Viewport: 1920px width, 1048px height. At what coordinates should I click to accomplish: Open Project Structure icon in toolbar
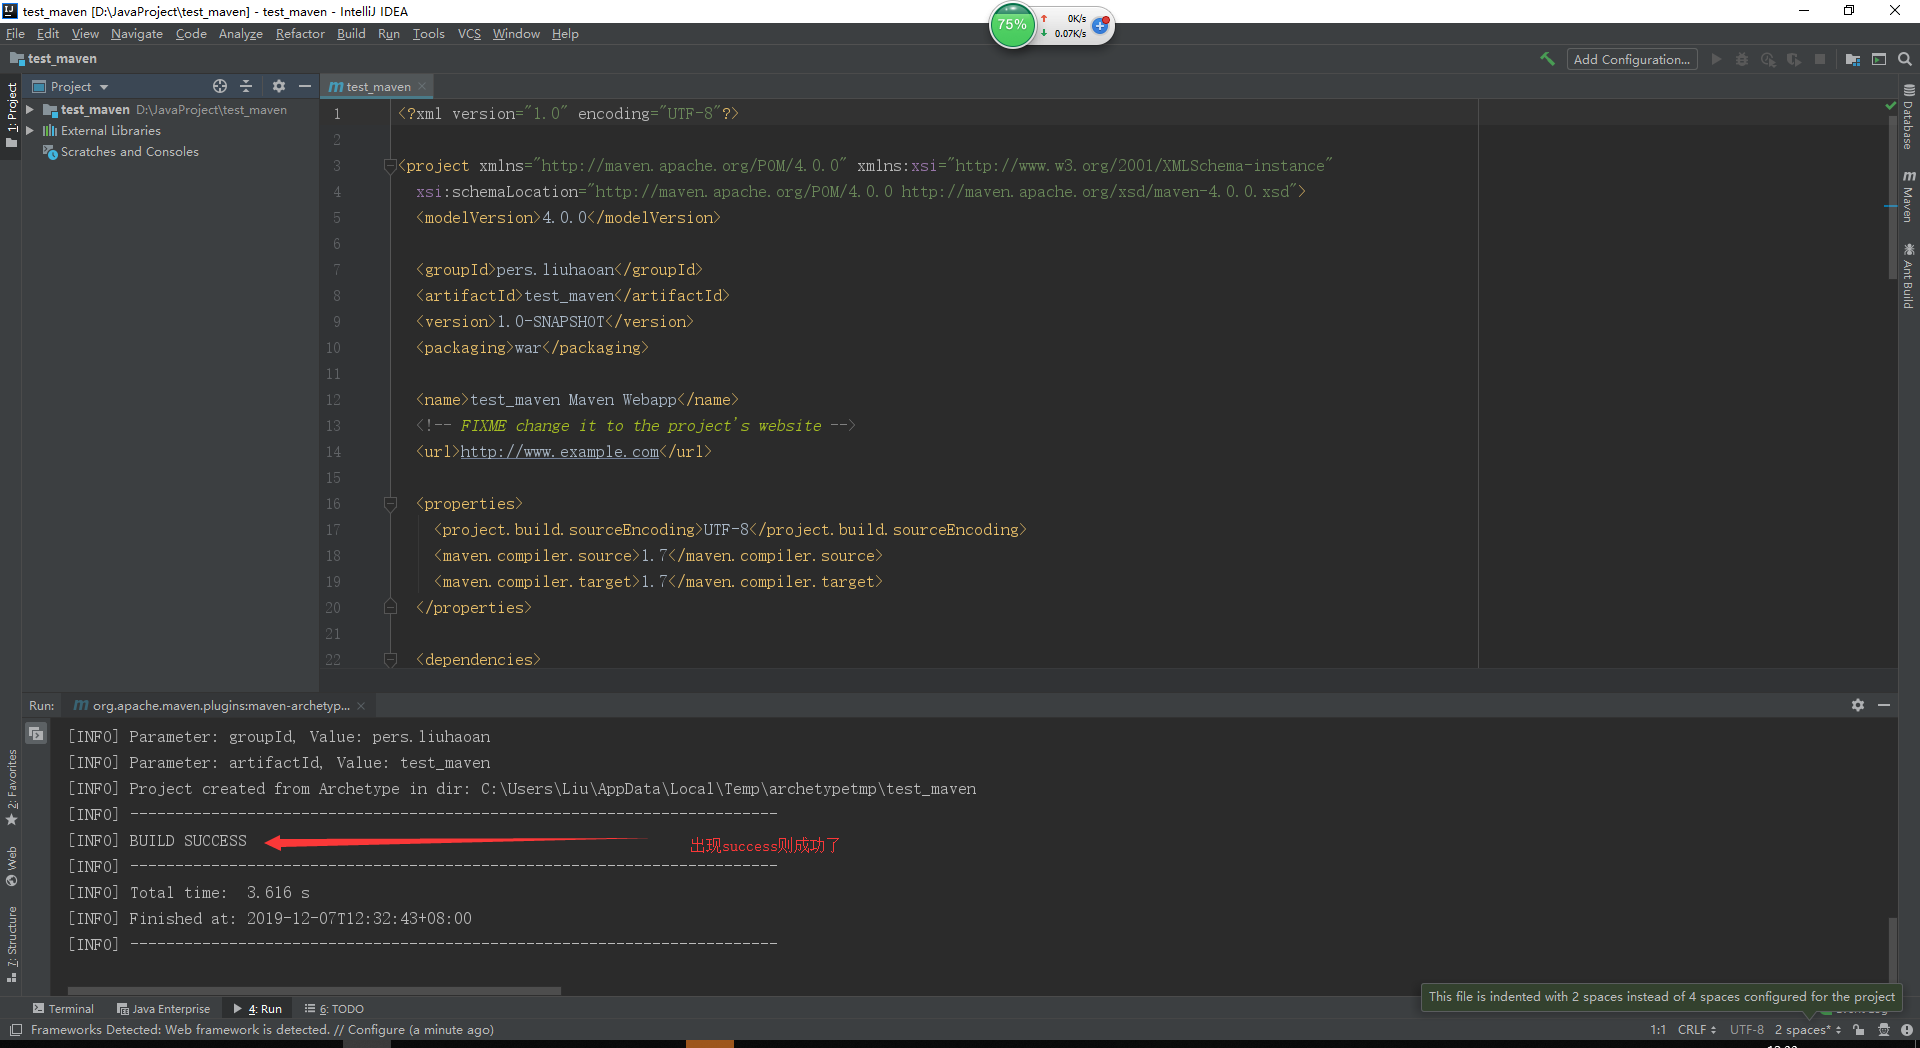pyautogui.click(x=1852, y=59)
